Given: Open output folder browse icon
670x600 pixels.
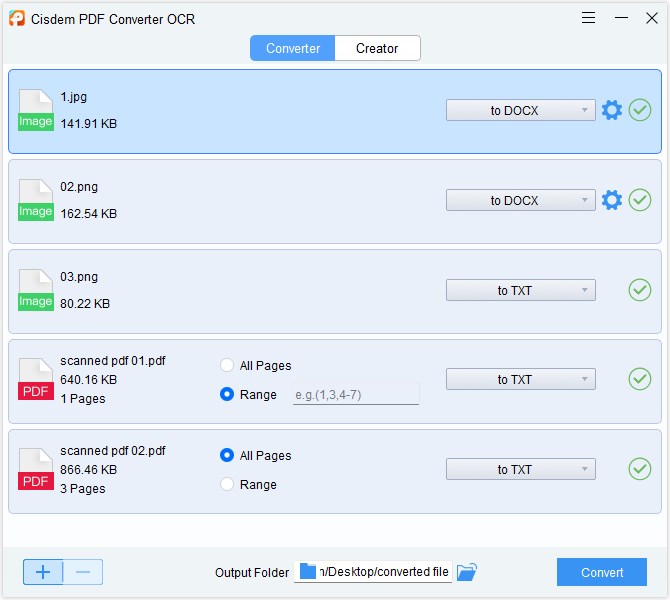Looking at the screenshot, I should point(467,572).
